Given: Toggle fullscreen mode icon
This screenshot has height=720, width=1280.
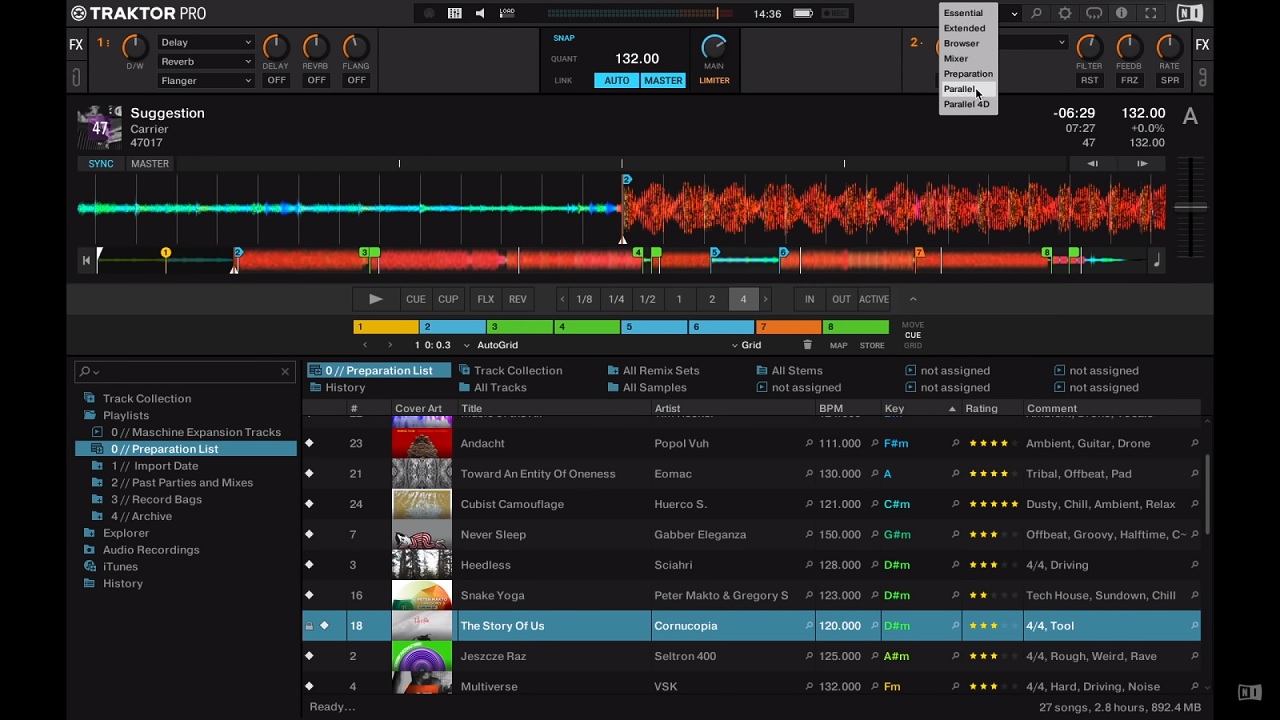Looking at the screenshot, I should click(x=1151, y=14).
